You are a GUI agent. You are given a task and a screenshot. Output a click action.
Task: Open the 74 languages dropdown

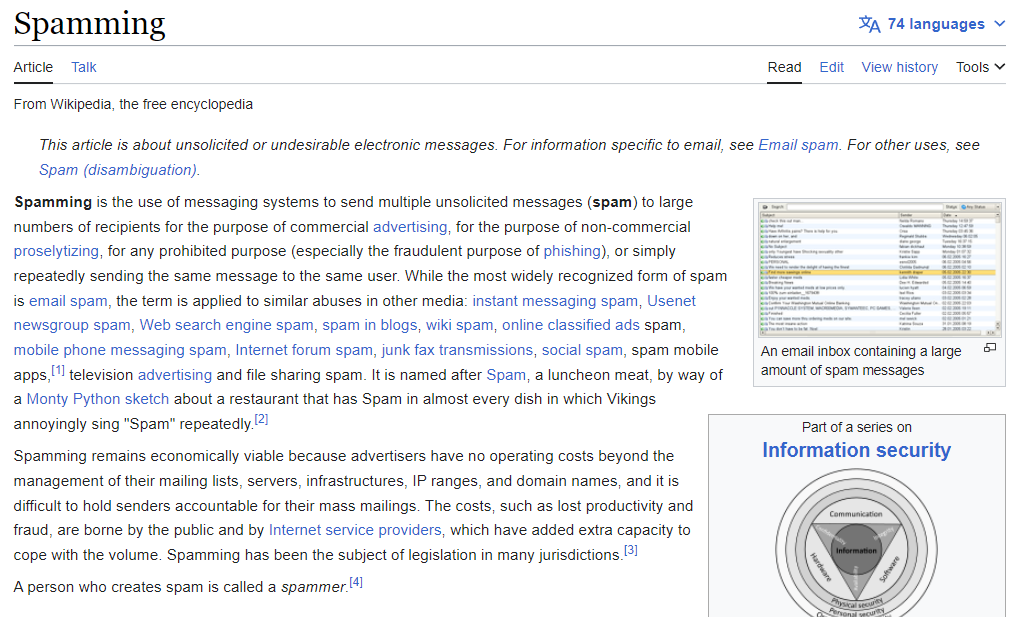pos(932,24)
